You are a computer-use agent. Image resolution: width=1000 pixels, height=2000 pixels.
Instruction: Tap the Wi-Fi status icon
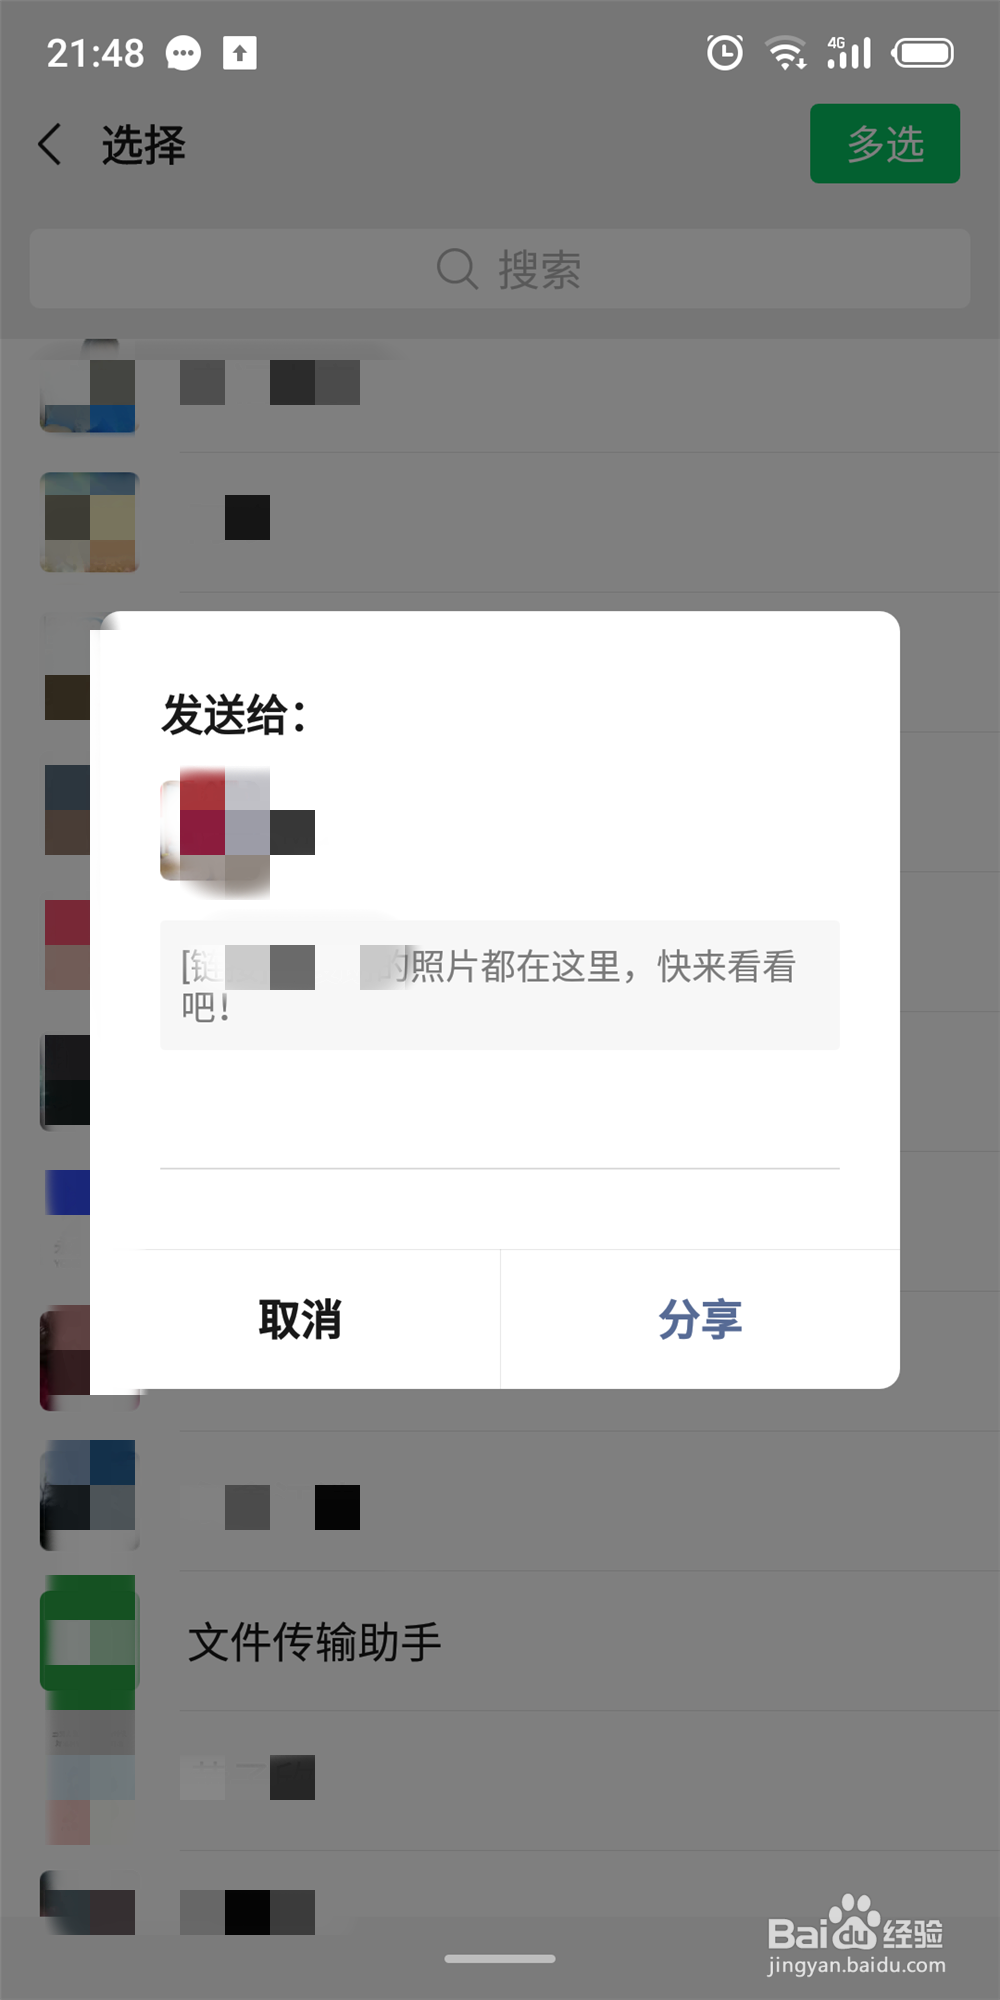[786, 52]
